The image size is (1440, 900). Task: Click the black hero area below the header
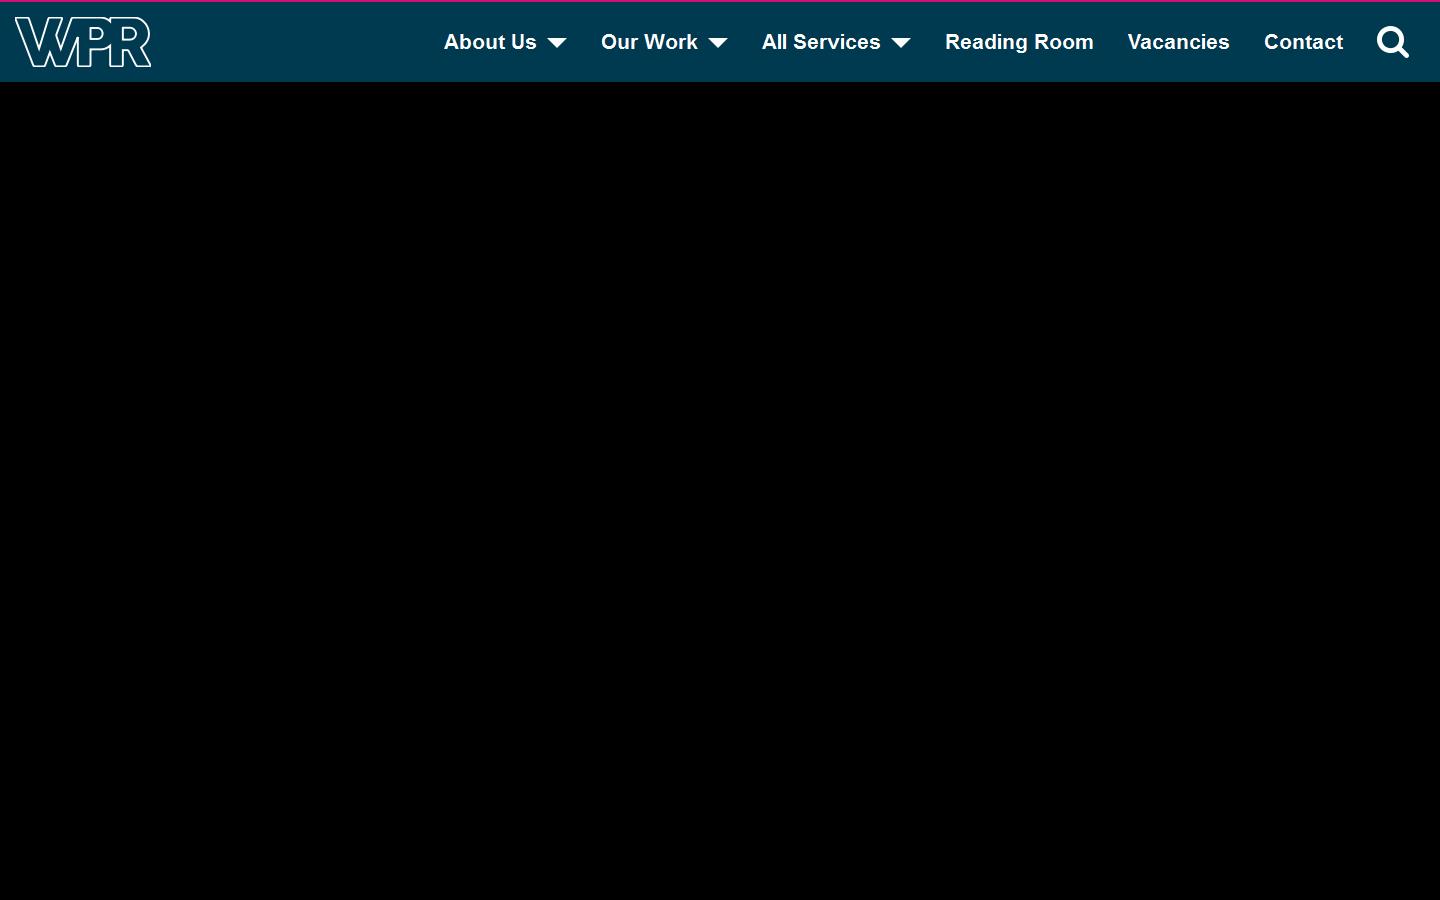click(x=720, y=490)
